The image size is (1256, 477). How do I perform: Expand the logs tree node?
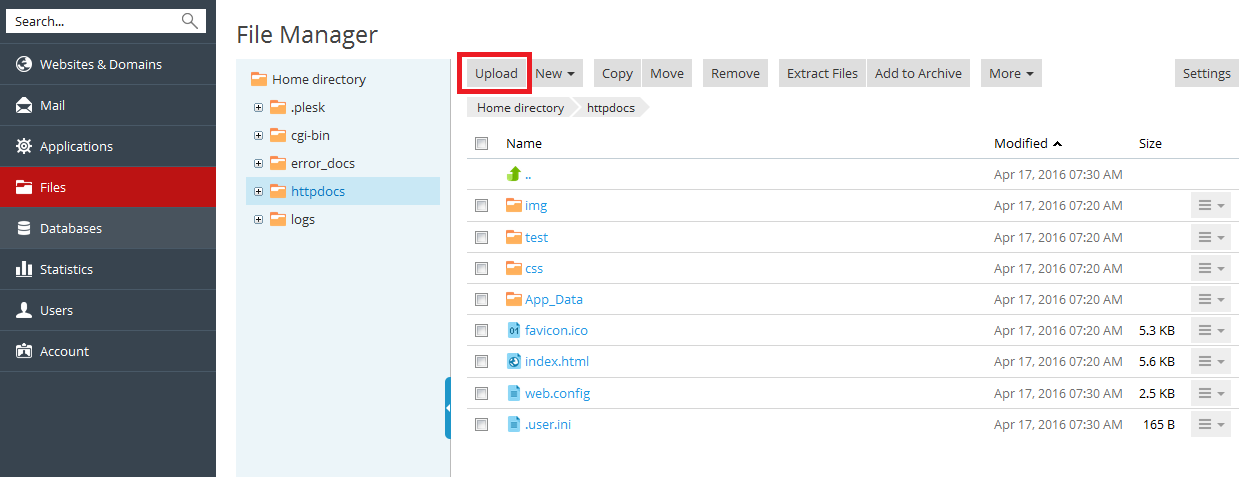pos(258,219)
